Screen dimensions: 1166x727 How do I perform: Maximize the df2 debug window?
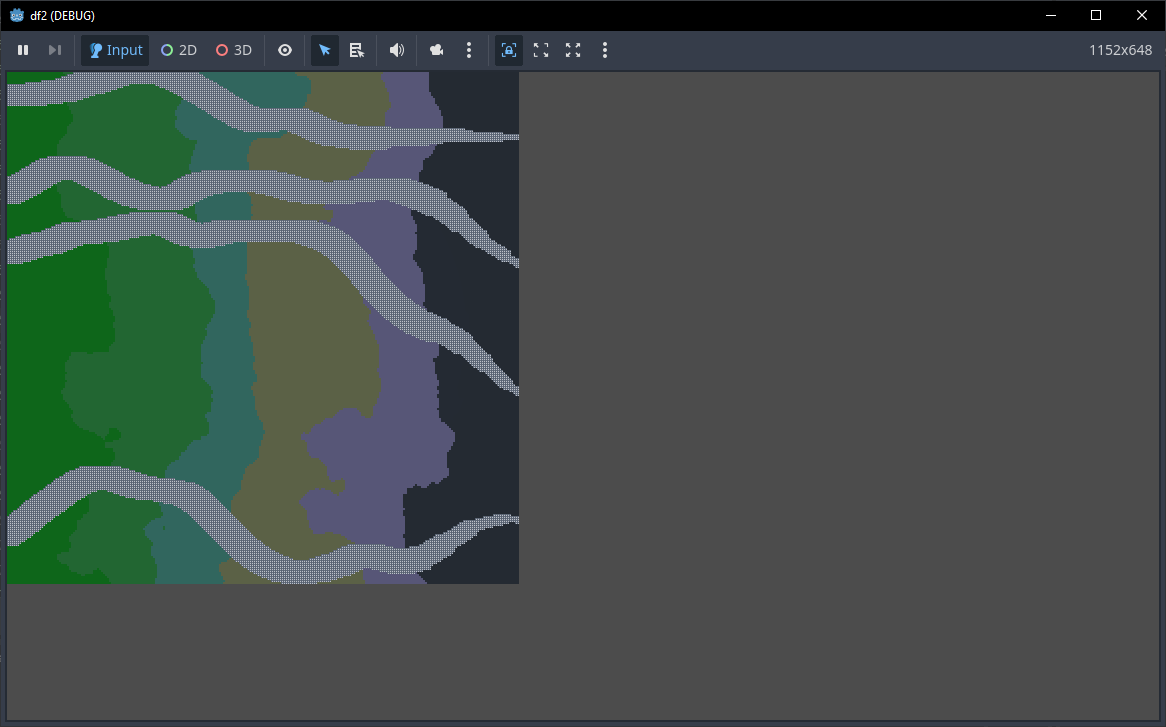pos(1096,15)
